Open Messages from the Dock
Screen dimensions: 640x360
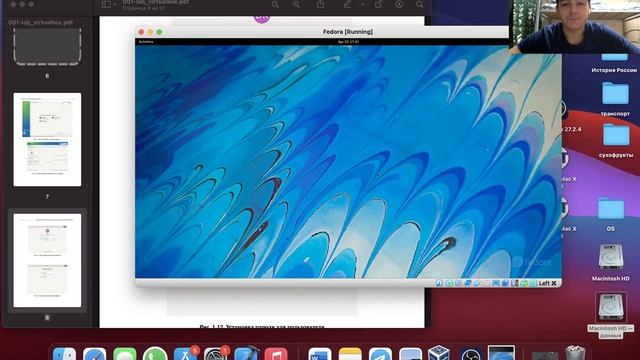(x=124, y=354)
